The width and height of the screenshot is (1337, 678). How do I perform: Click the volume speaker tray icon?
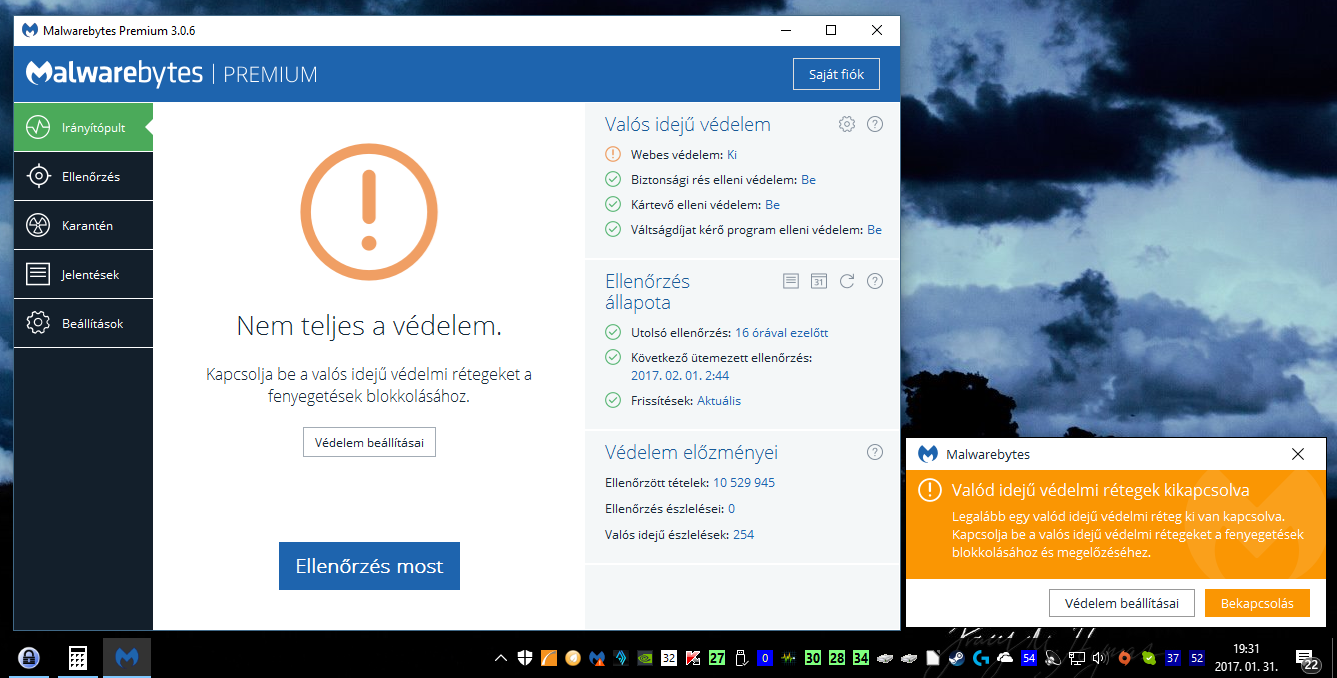pos(1100,658)
